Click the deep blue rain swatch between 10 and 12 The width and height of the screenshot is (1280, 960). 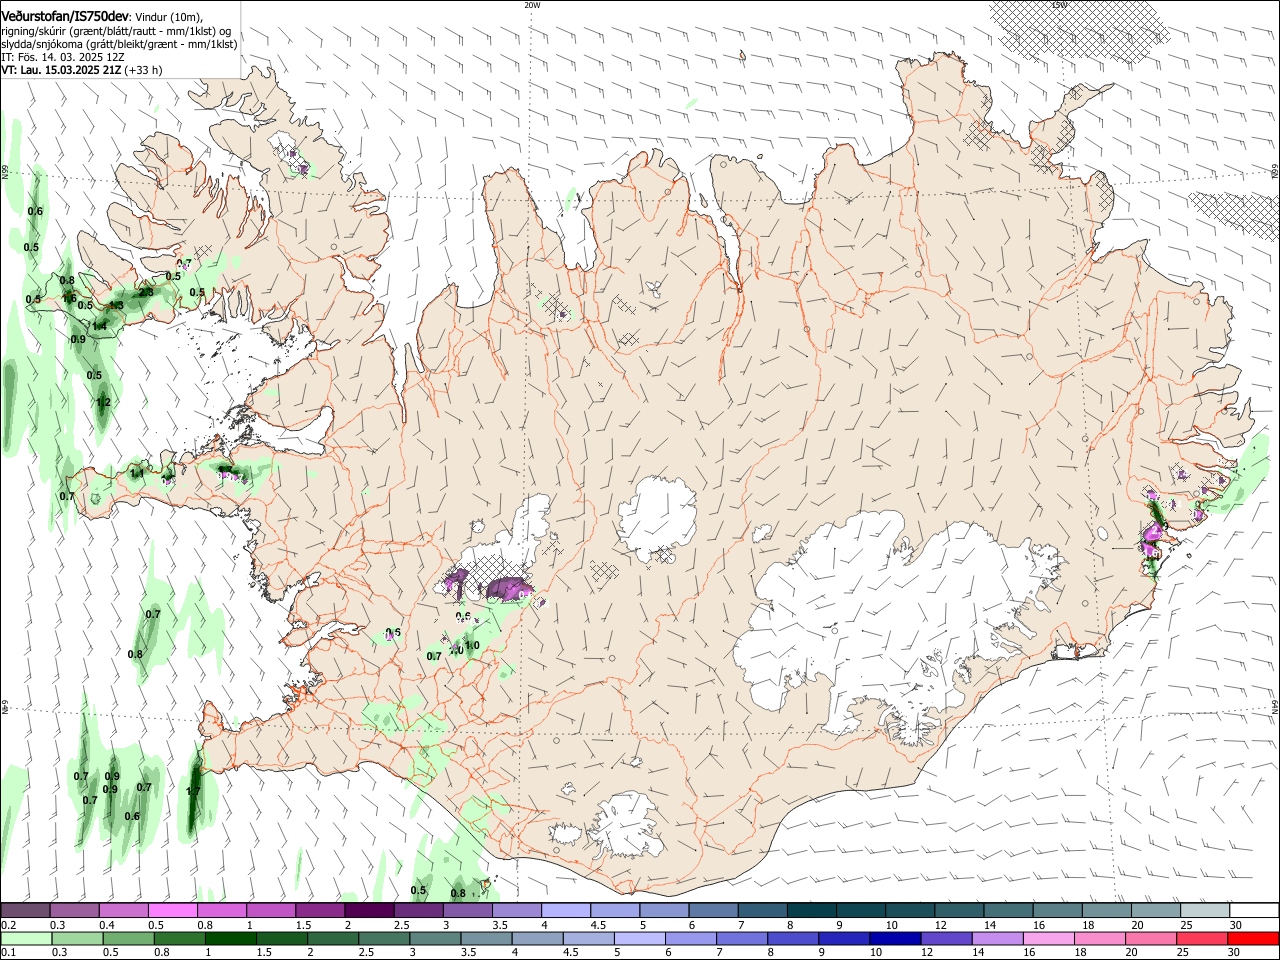point(894,939)
